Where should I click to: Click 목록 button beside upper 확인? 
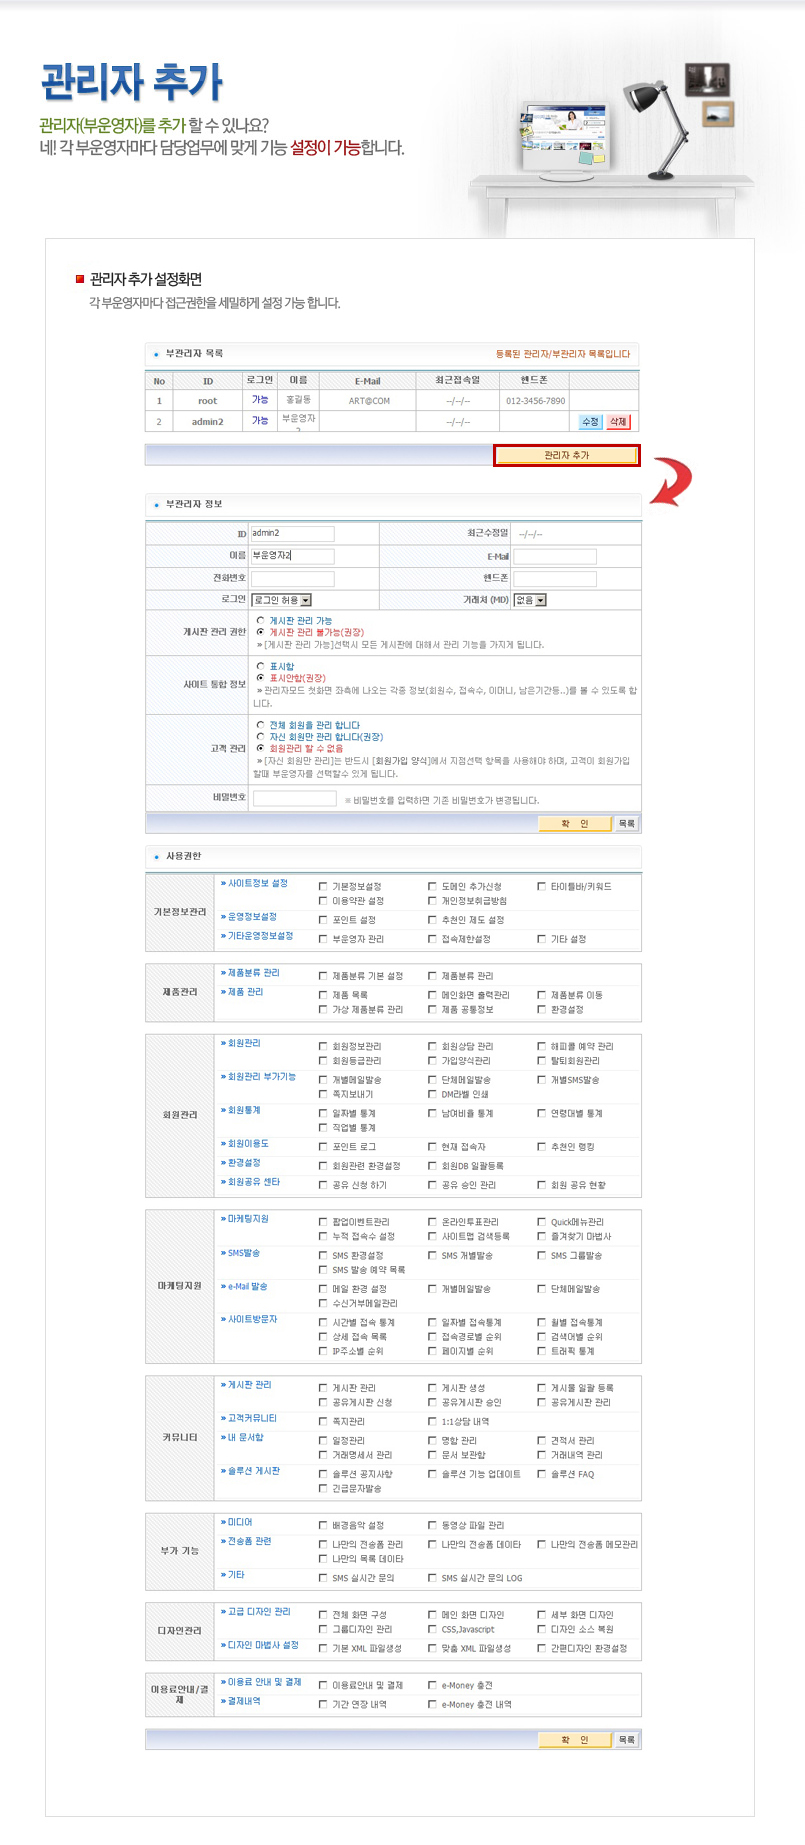pyautogui.click(x=627, y=824)
